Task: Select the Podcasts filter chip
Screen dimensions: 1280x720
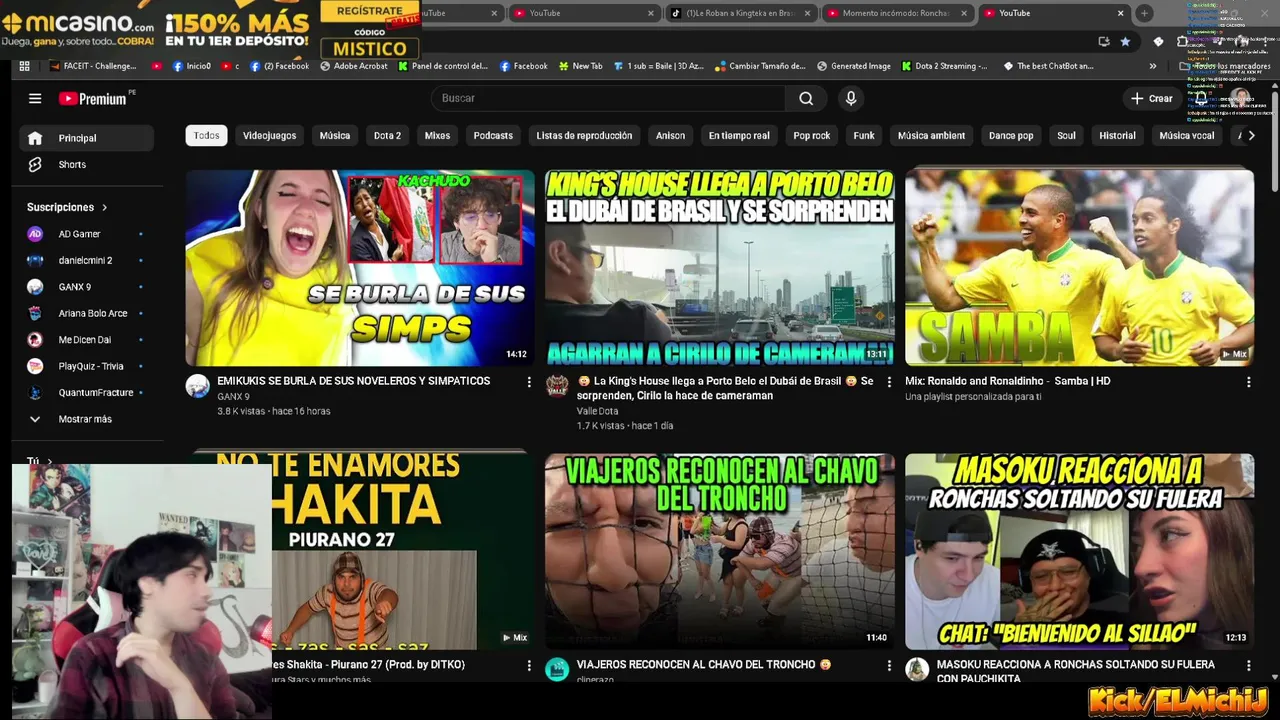Action: (493, 135)
